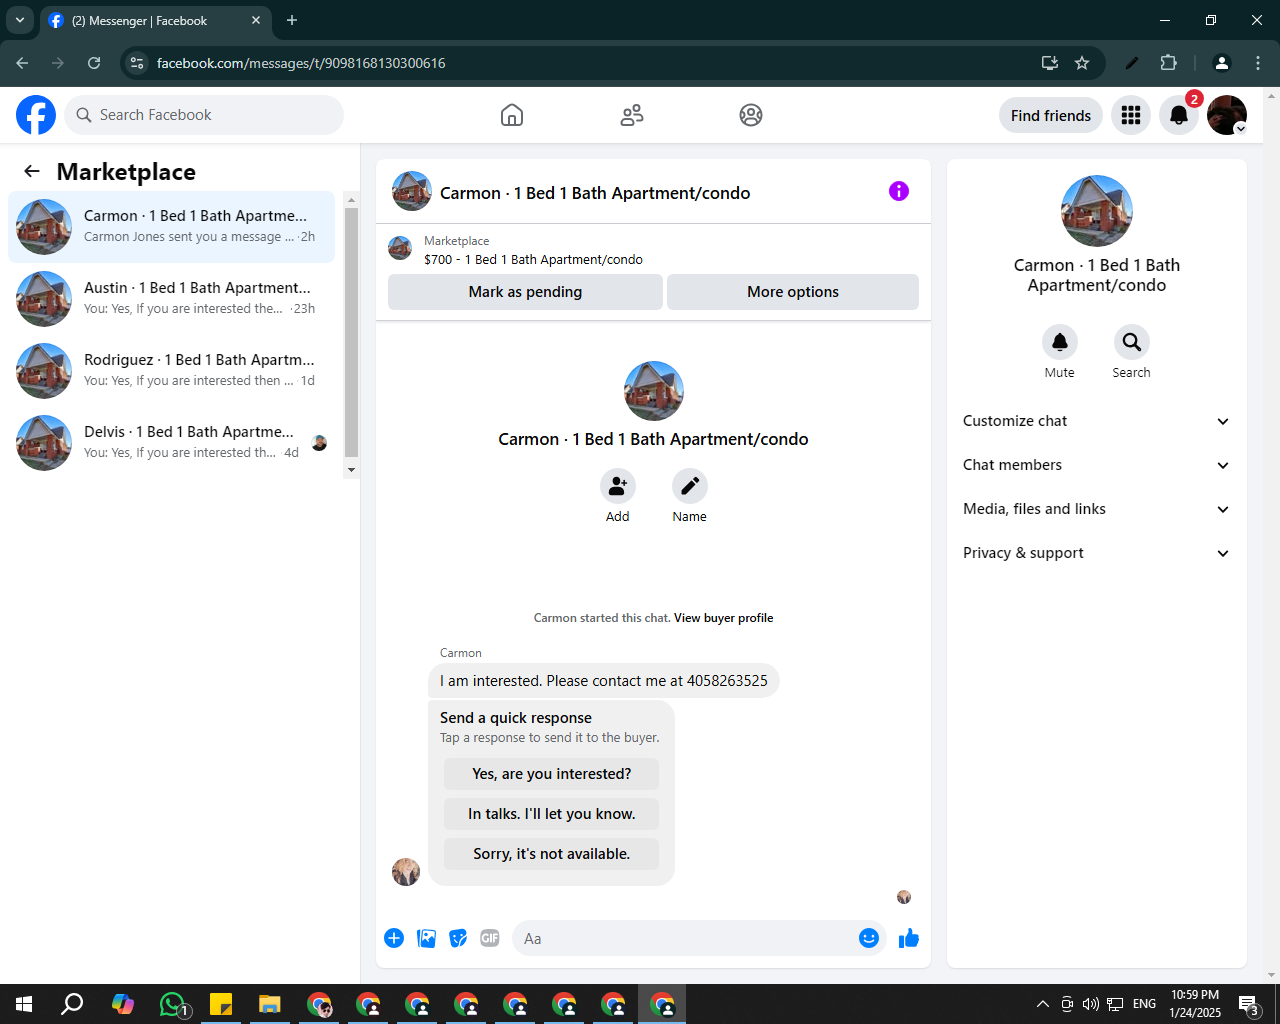1280x1024 pixels.
Task: Open the Rodriguez conversation in the list
Action: 172,371
